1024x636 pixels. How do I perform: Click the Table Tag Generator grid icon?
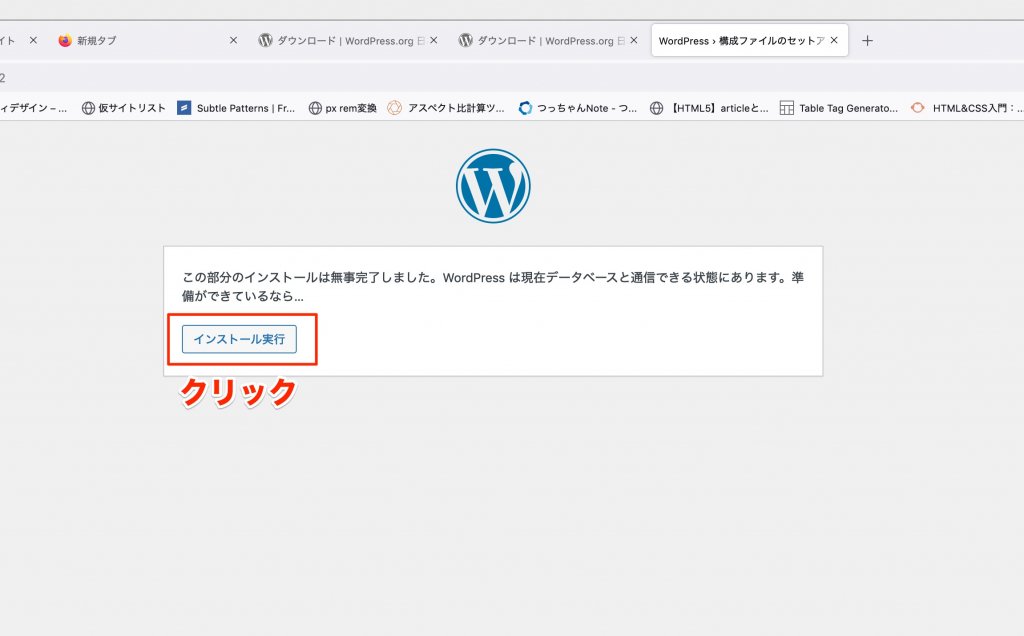(x=787, y=108)
